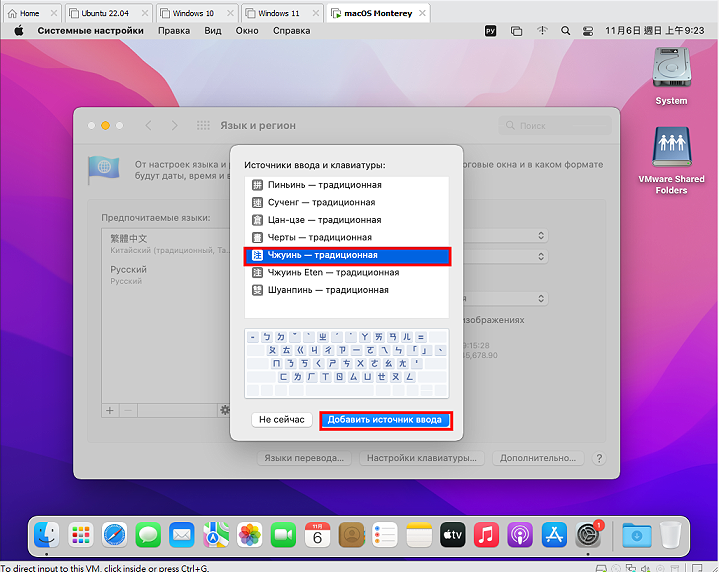Open Music app in the Dock

[486, 535]
